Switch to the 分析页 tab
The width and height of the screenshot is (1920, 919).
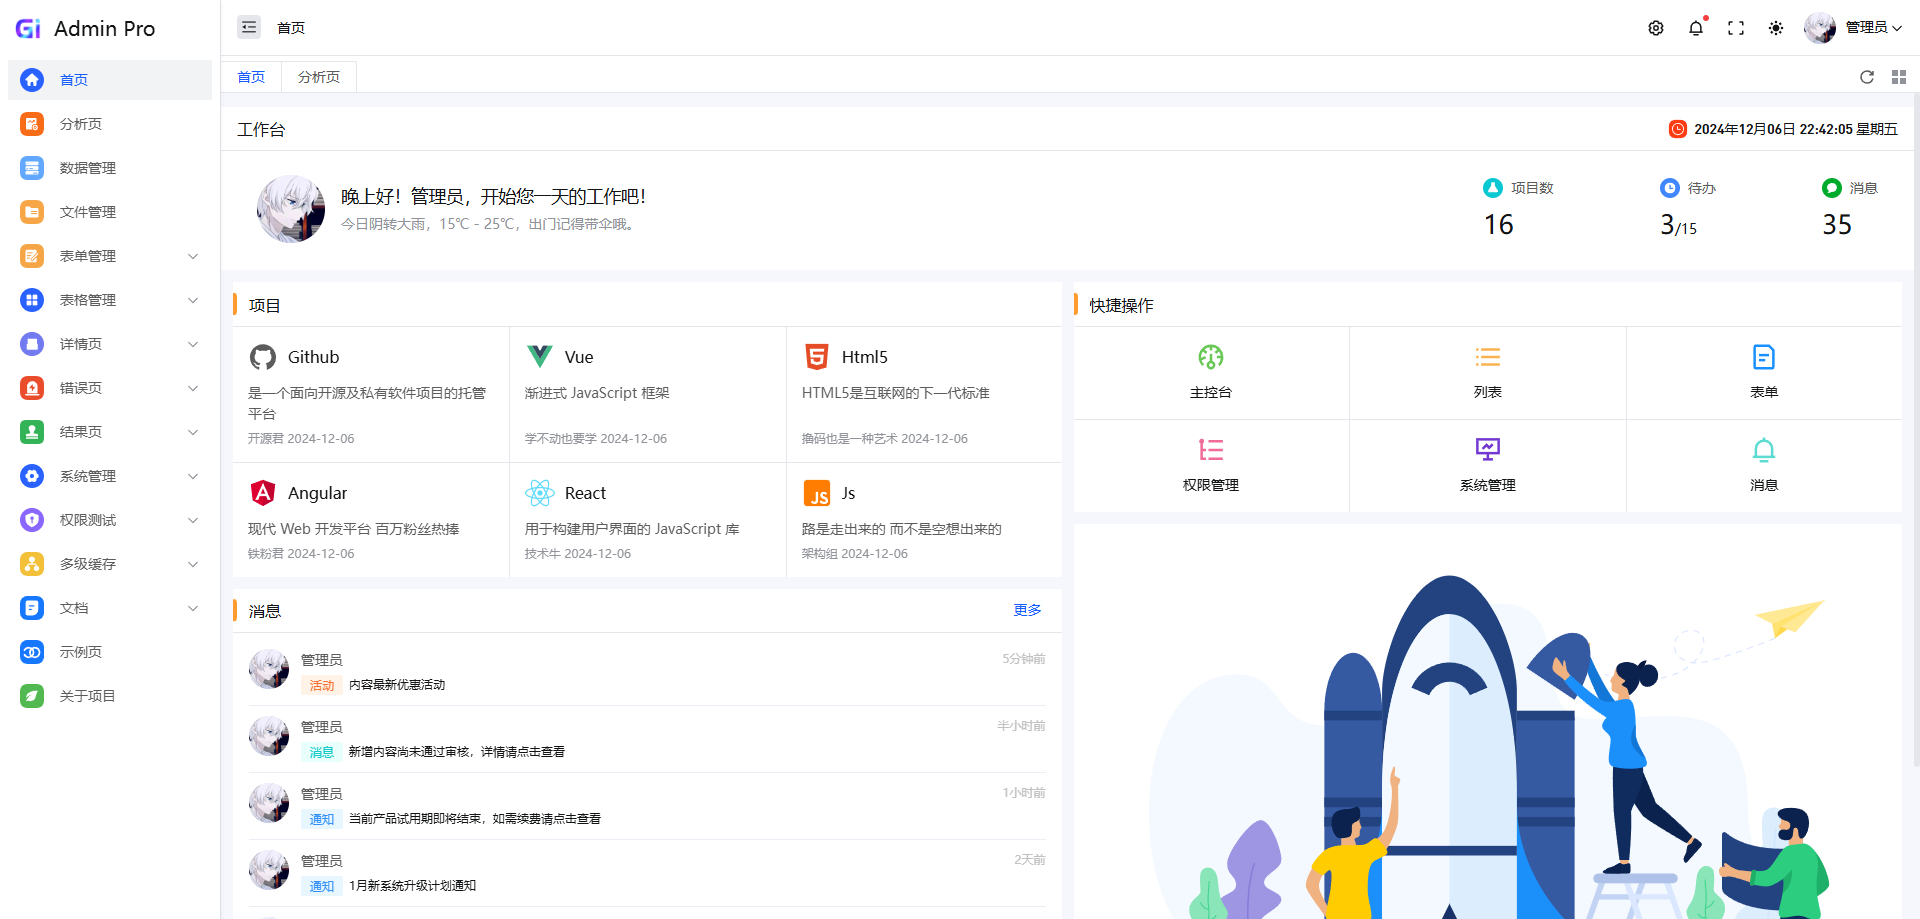pos(319,77)
